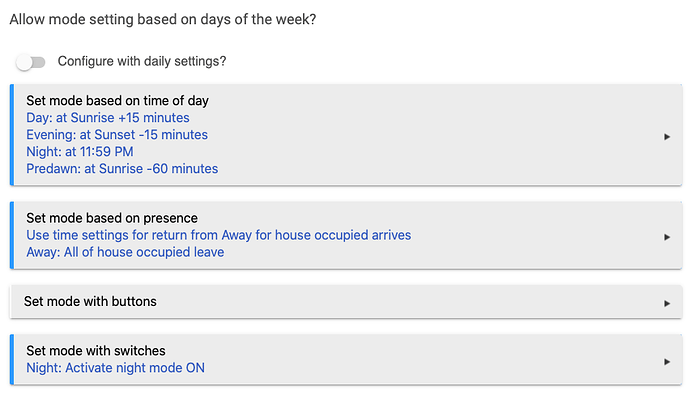Click blue bar of switches panel
The height and width of the screenshot is (395, 690).
point(12,359)
